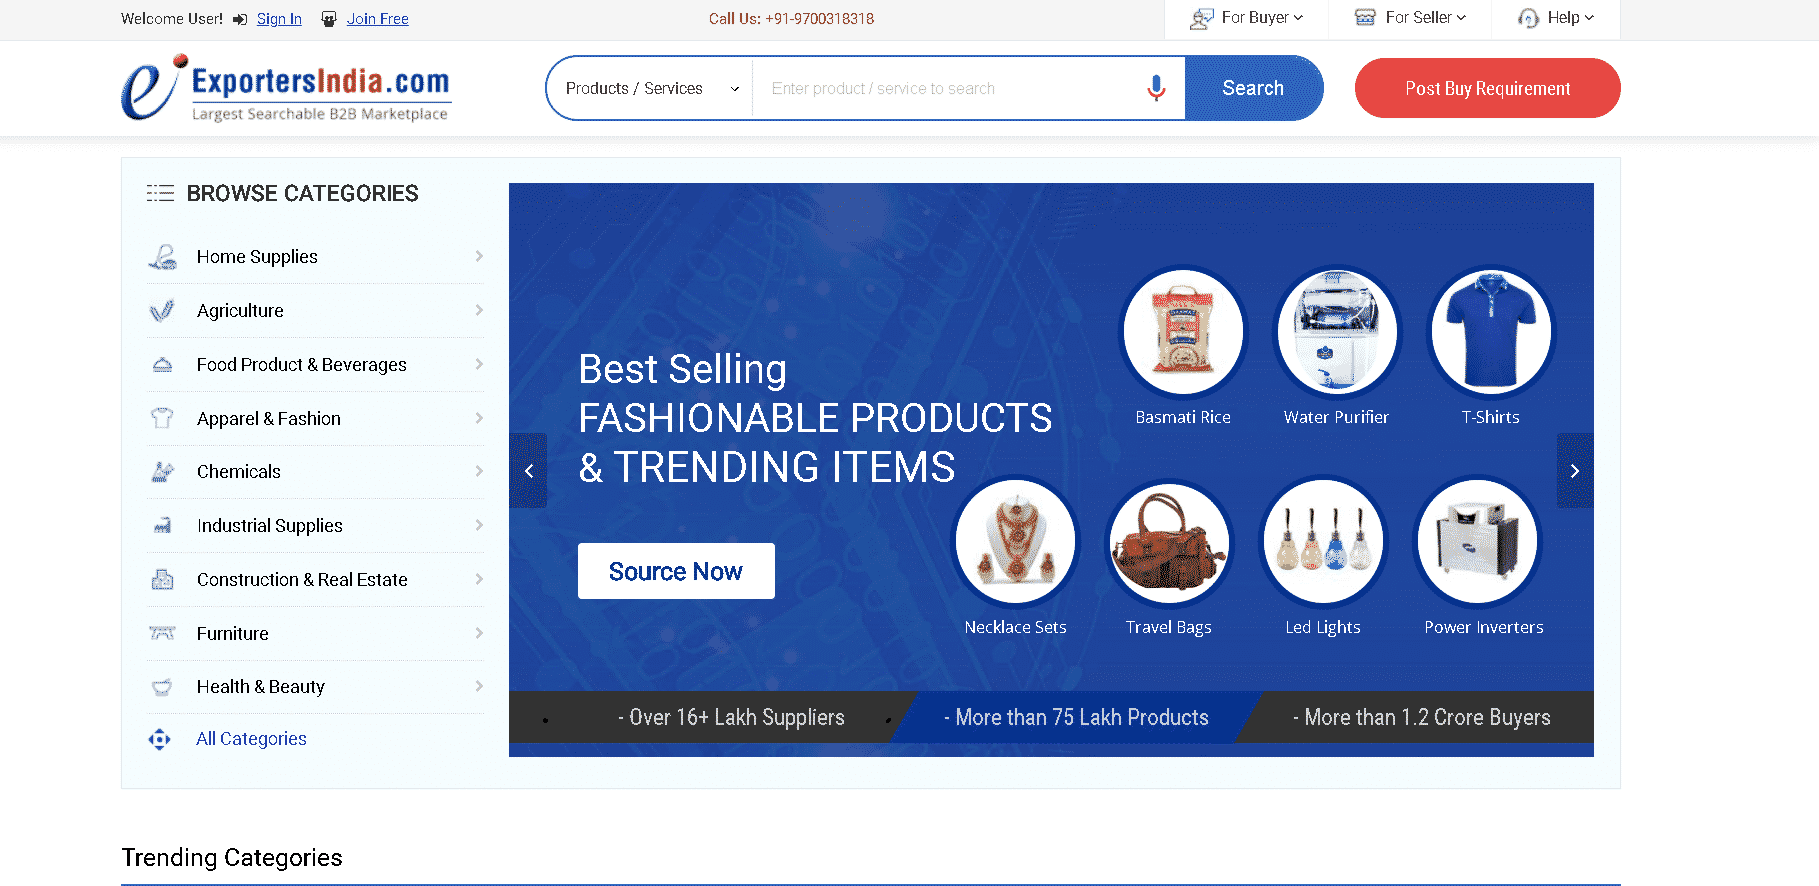Click the Furniture category icon
The image size is (1819, 886).
pos(162,633)
